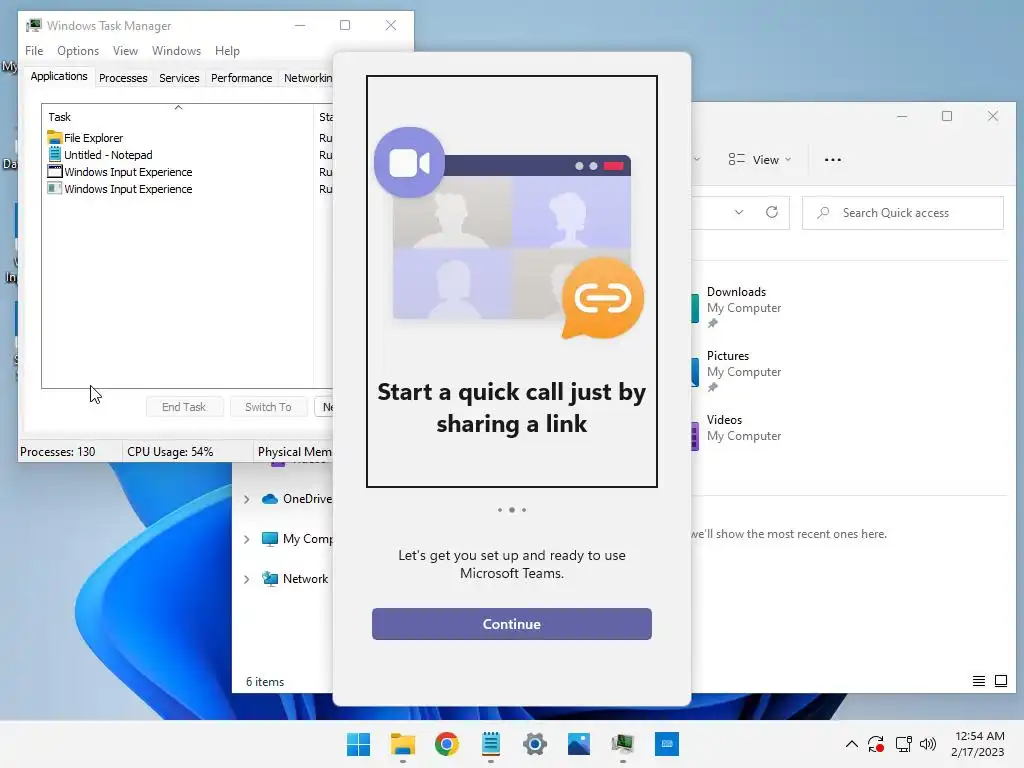Open the File menu in Task Manager
The image size is (1024, 768).
point(34,51)
